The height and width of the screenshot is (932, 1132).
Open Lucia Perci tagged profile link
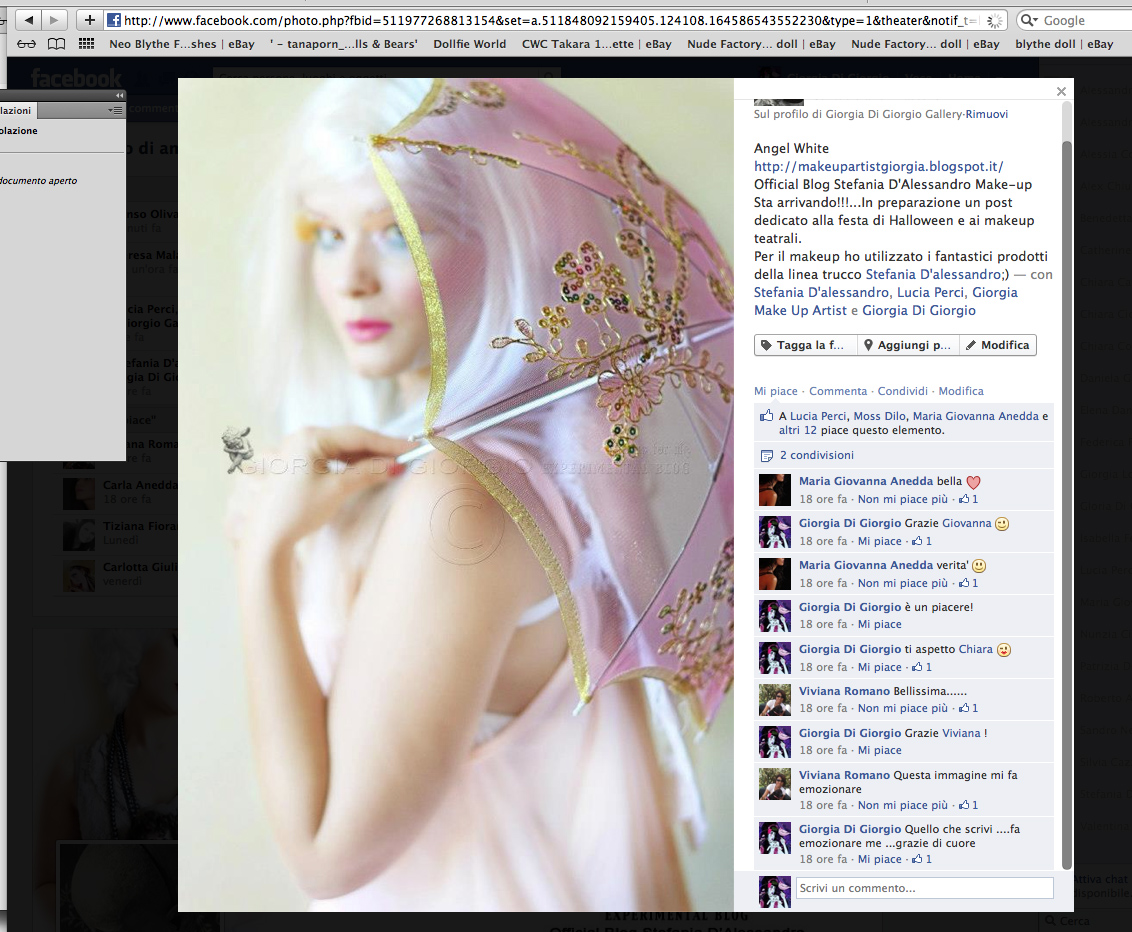(930, 292)
